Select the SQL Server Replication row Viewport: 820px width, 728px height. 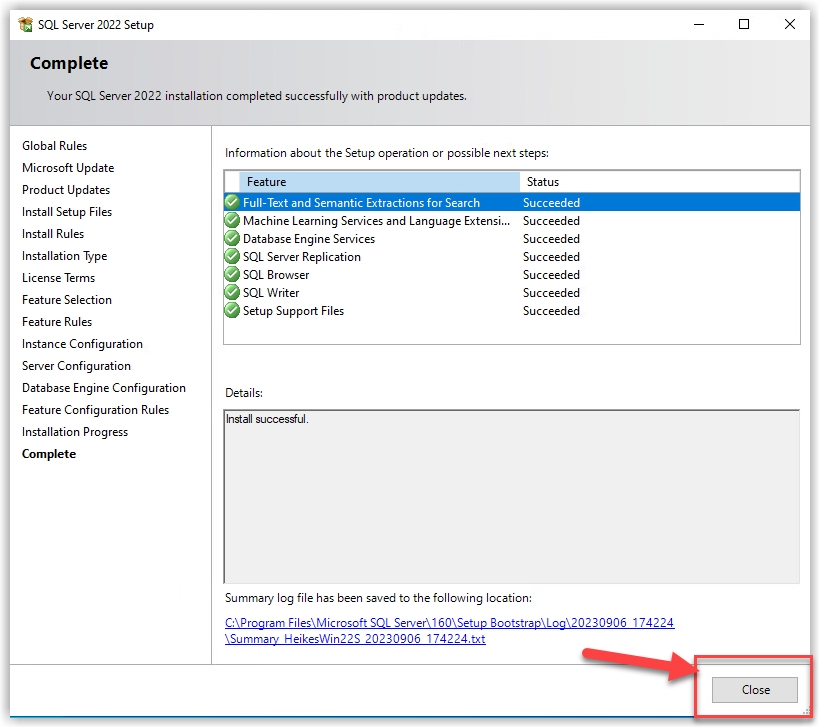[512, 257]
